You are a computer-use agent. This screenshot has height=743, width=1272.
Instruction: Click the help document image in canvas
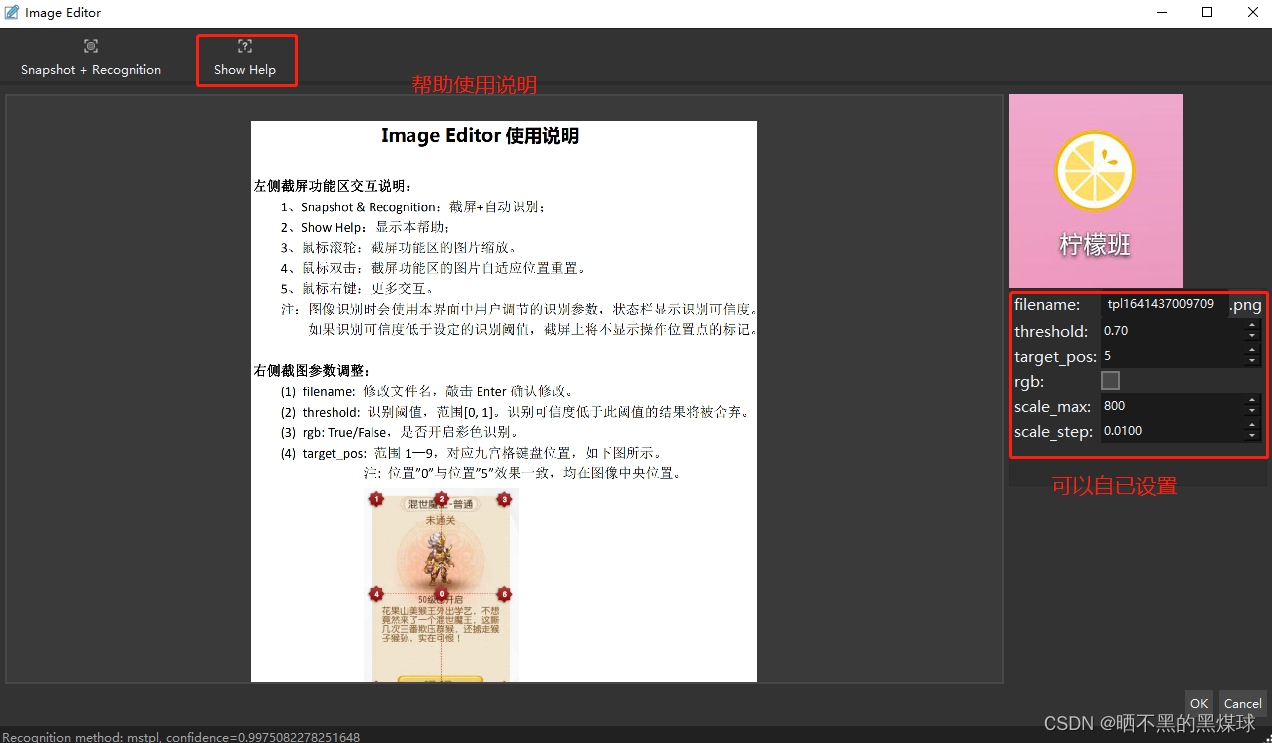(504, 401)
